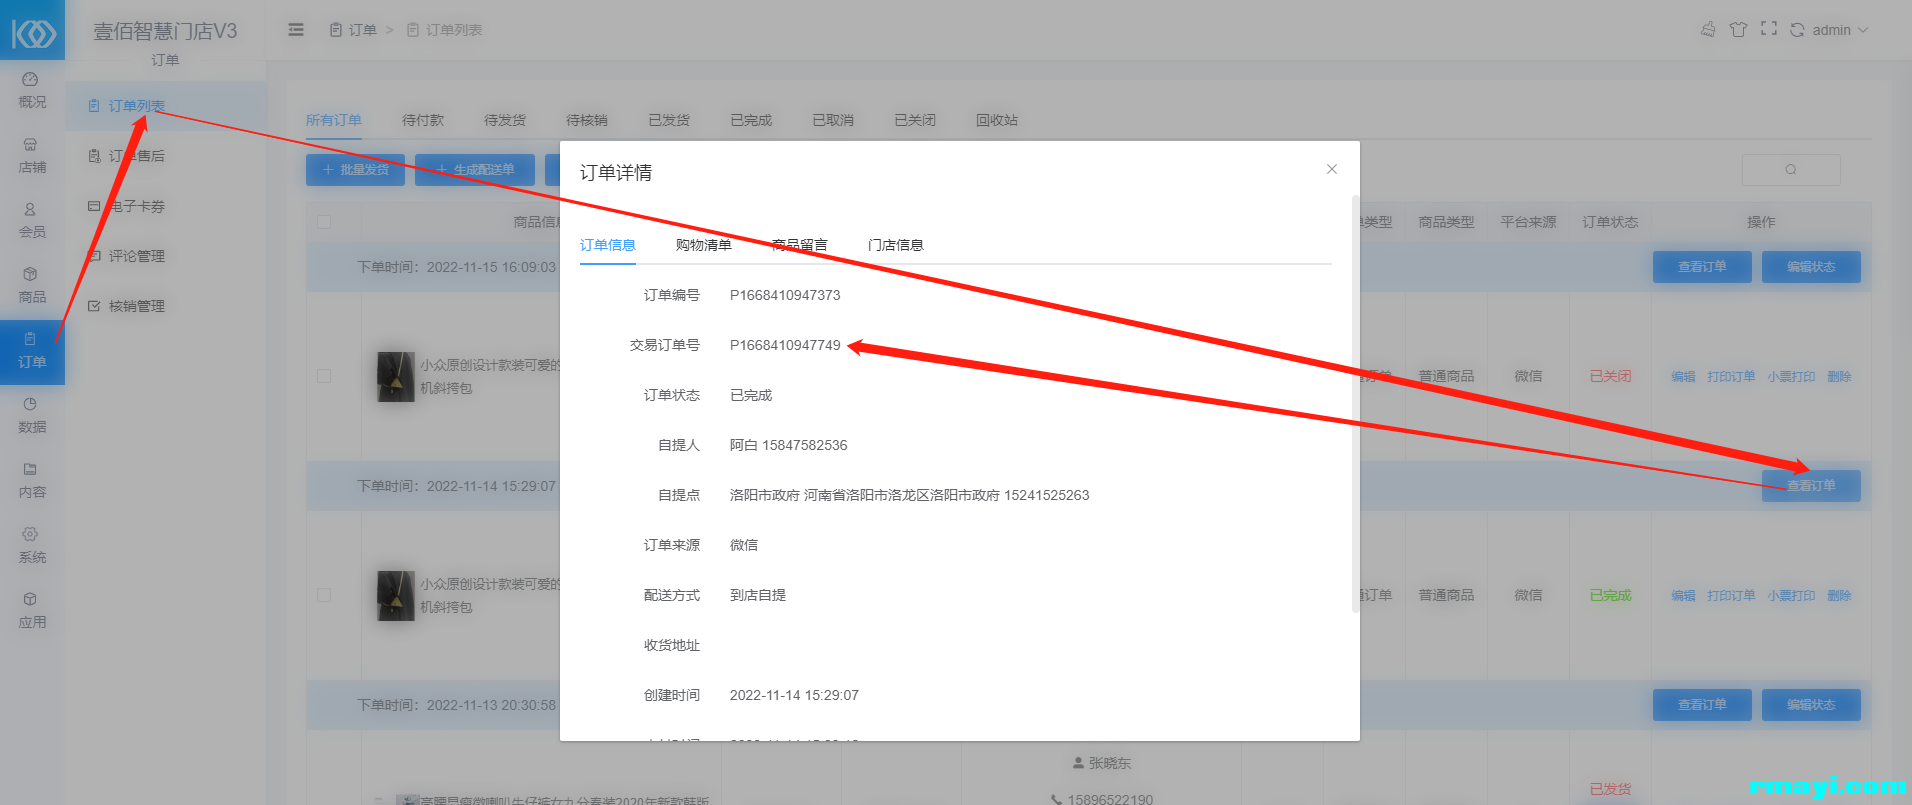Click 编辑 link in the 已完成 row
Screen dimensions: 1912x805
tap(1683, 596)
